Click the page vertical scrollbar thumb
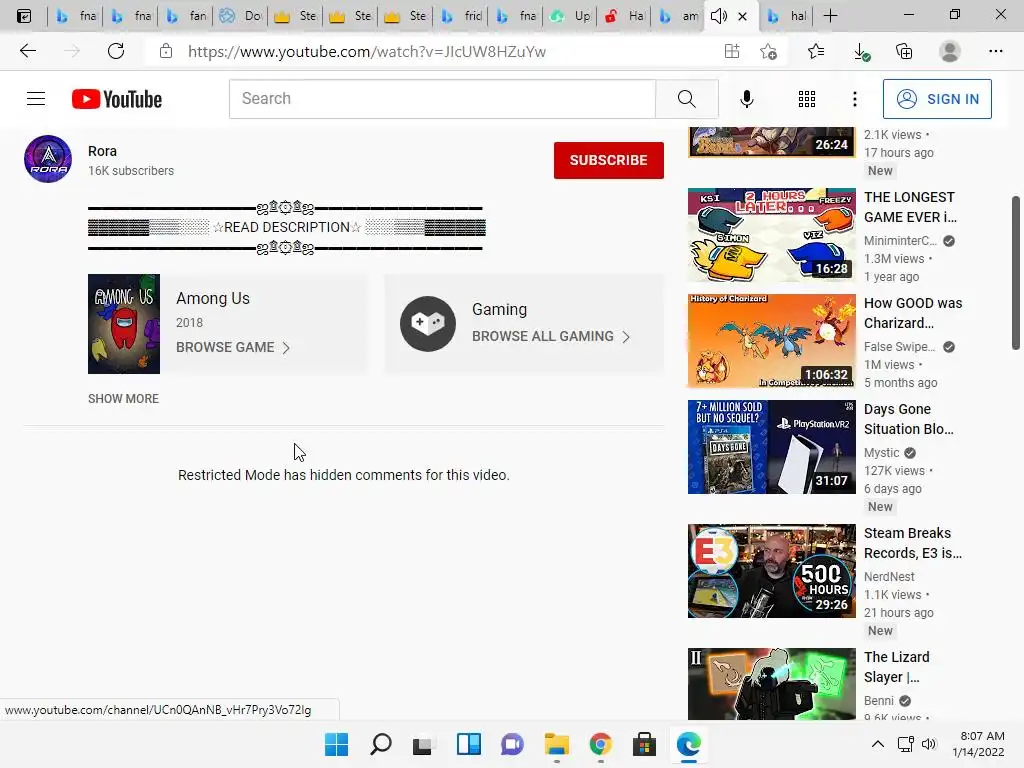Screen dimensions: 1024x768 1016,272
